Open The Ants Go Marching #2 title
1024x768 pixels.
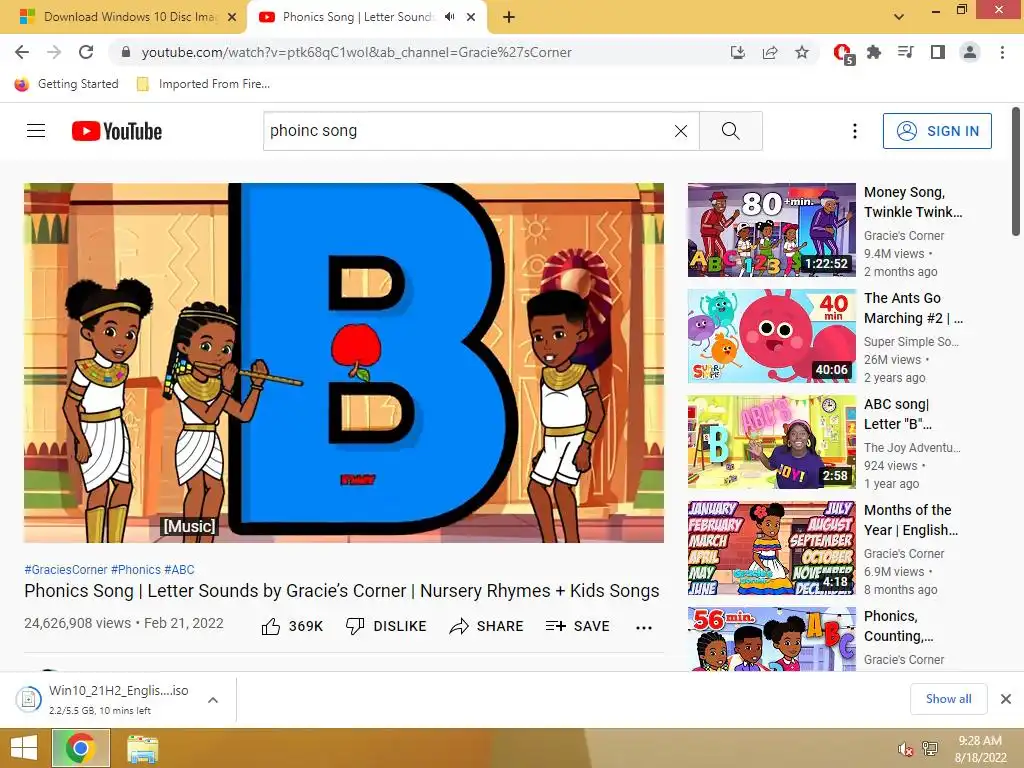pyautogui.click(x=913, y=308)
